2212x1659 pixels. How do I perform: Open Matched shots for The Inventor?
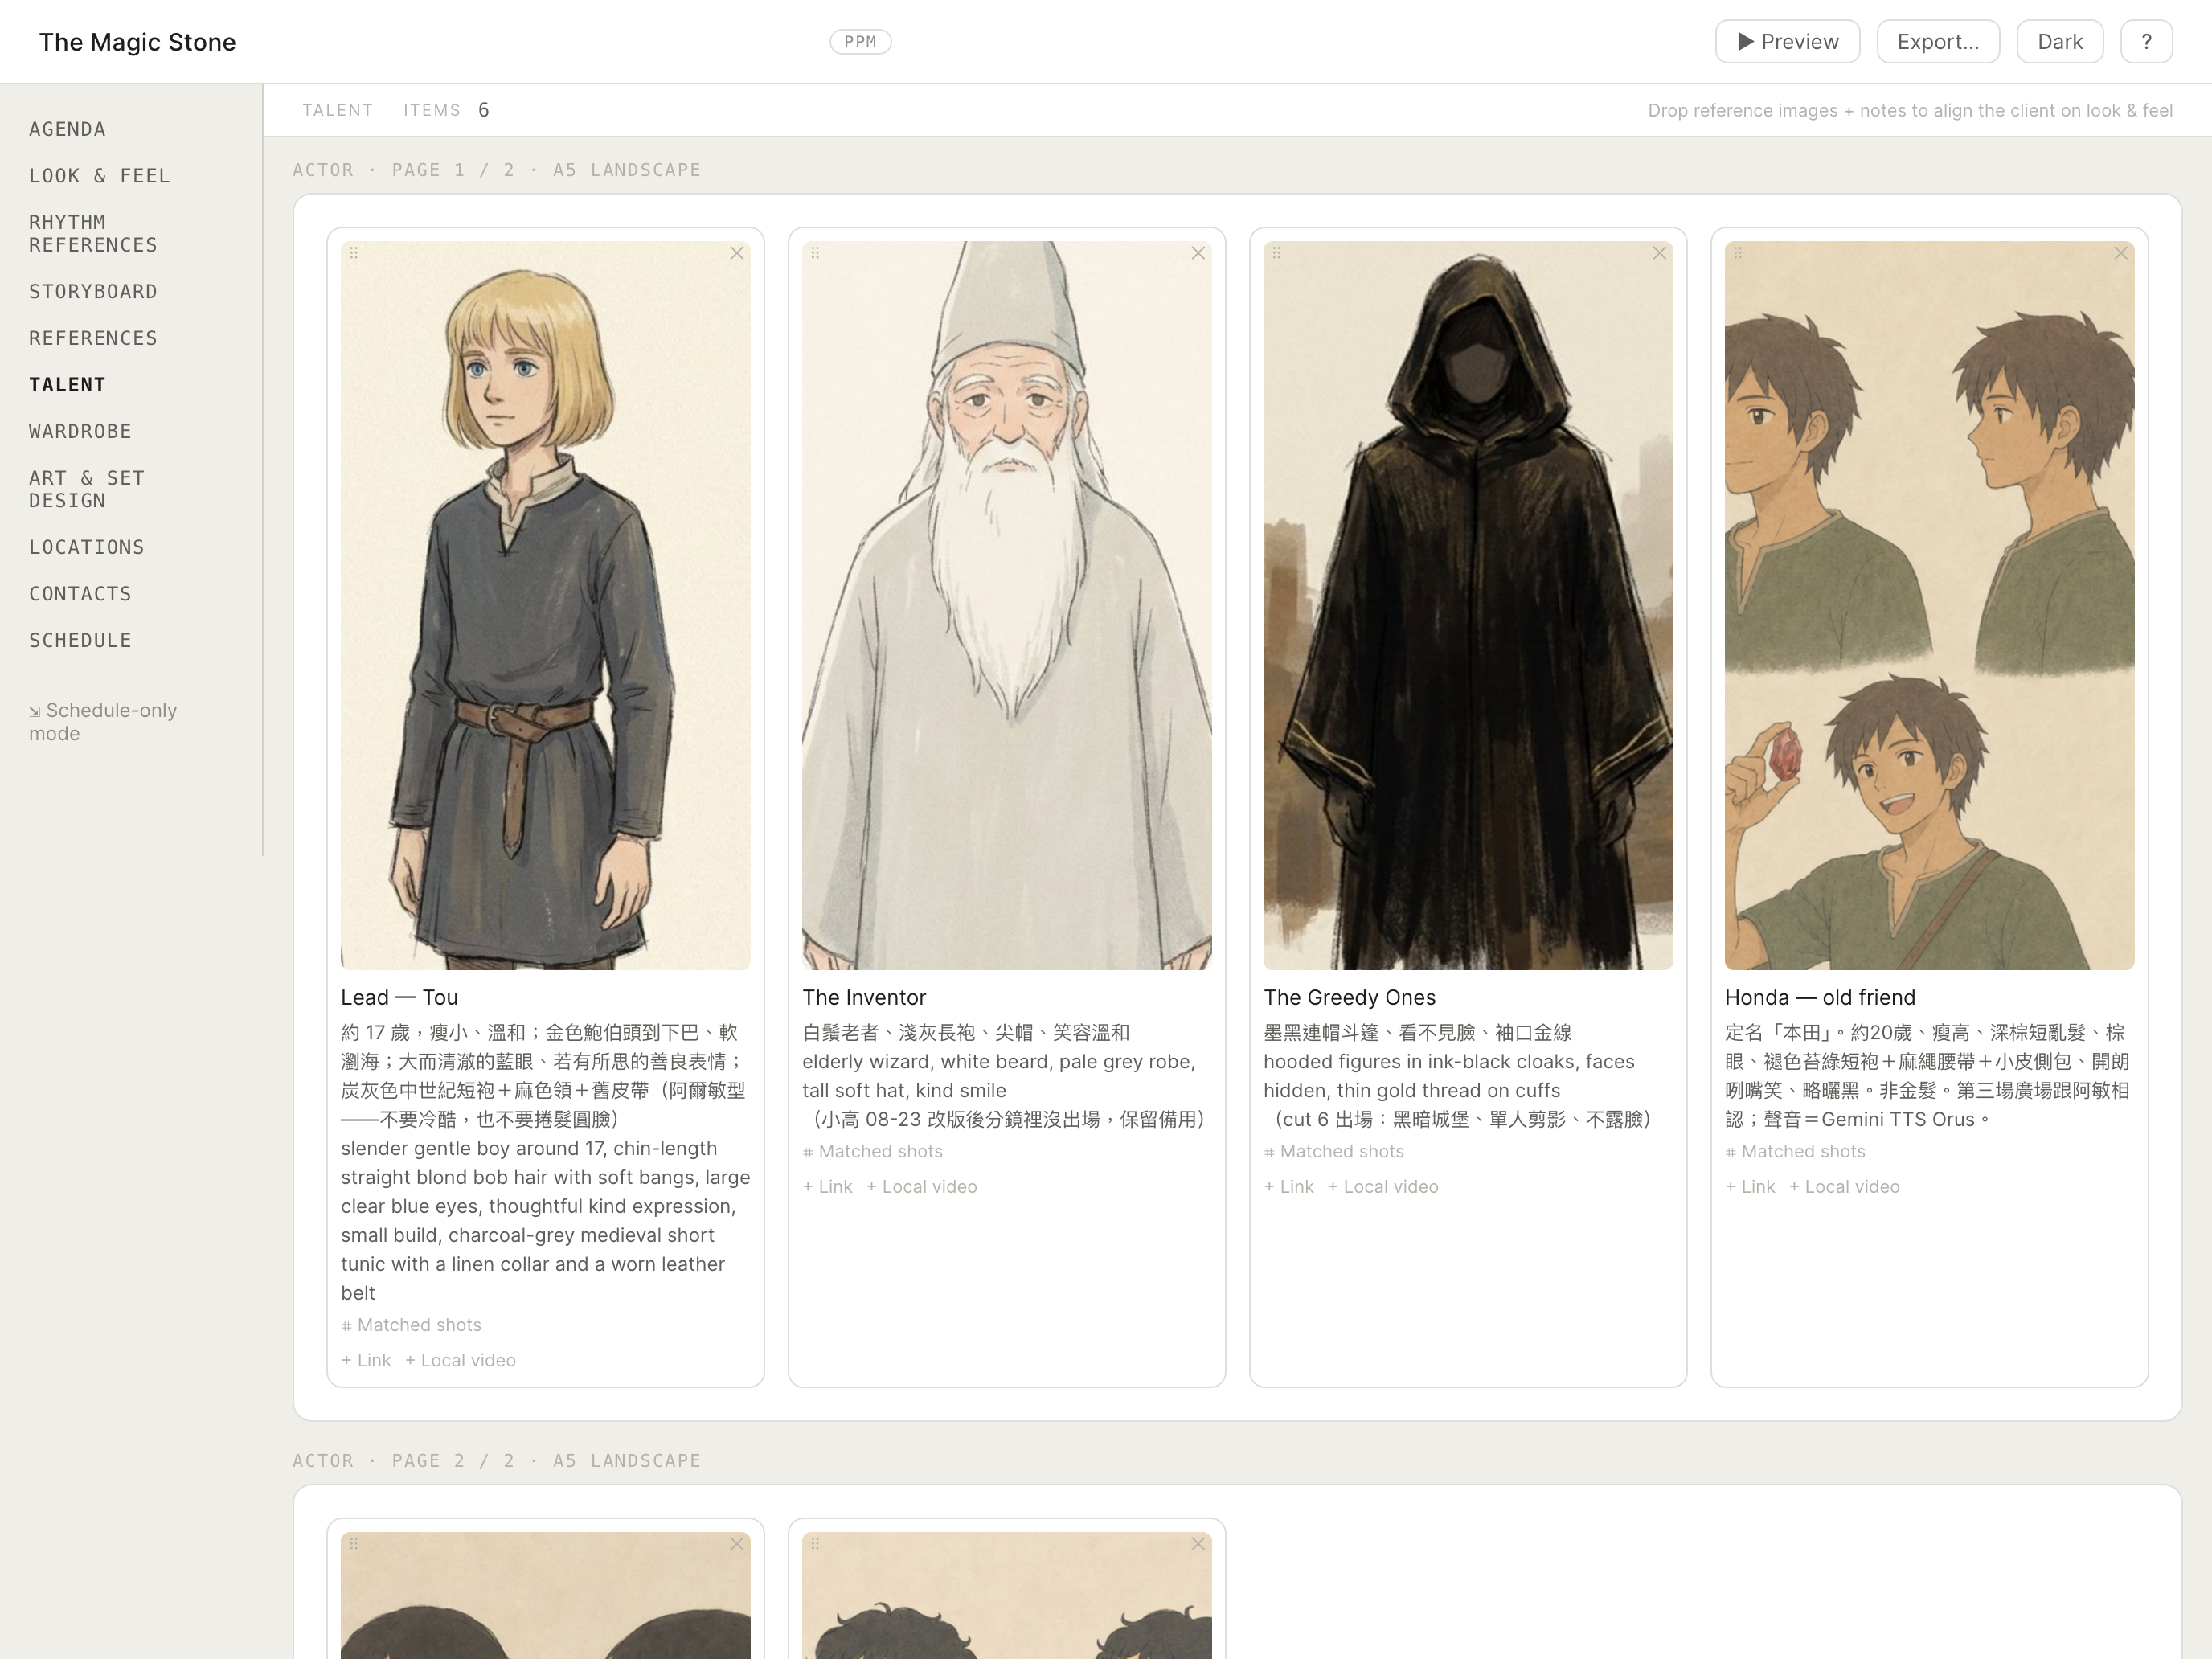tap(872, 1152)
